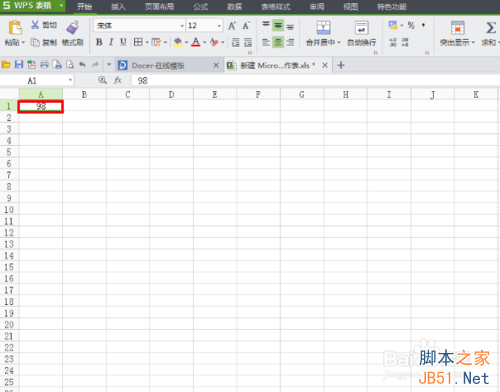500x392 pixels.
Task: Toggle align text right
Action: [x=290, y=42]
